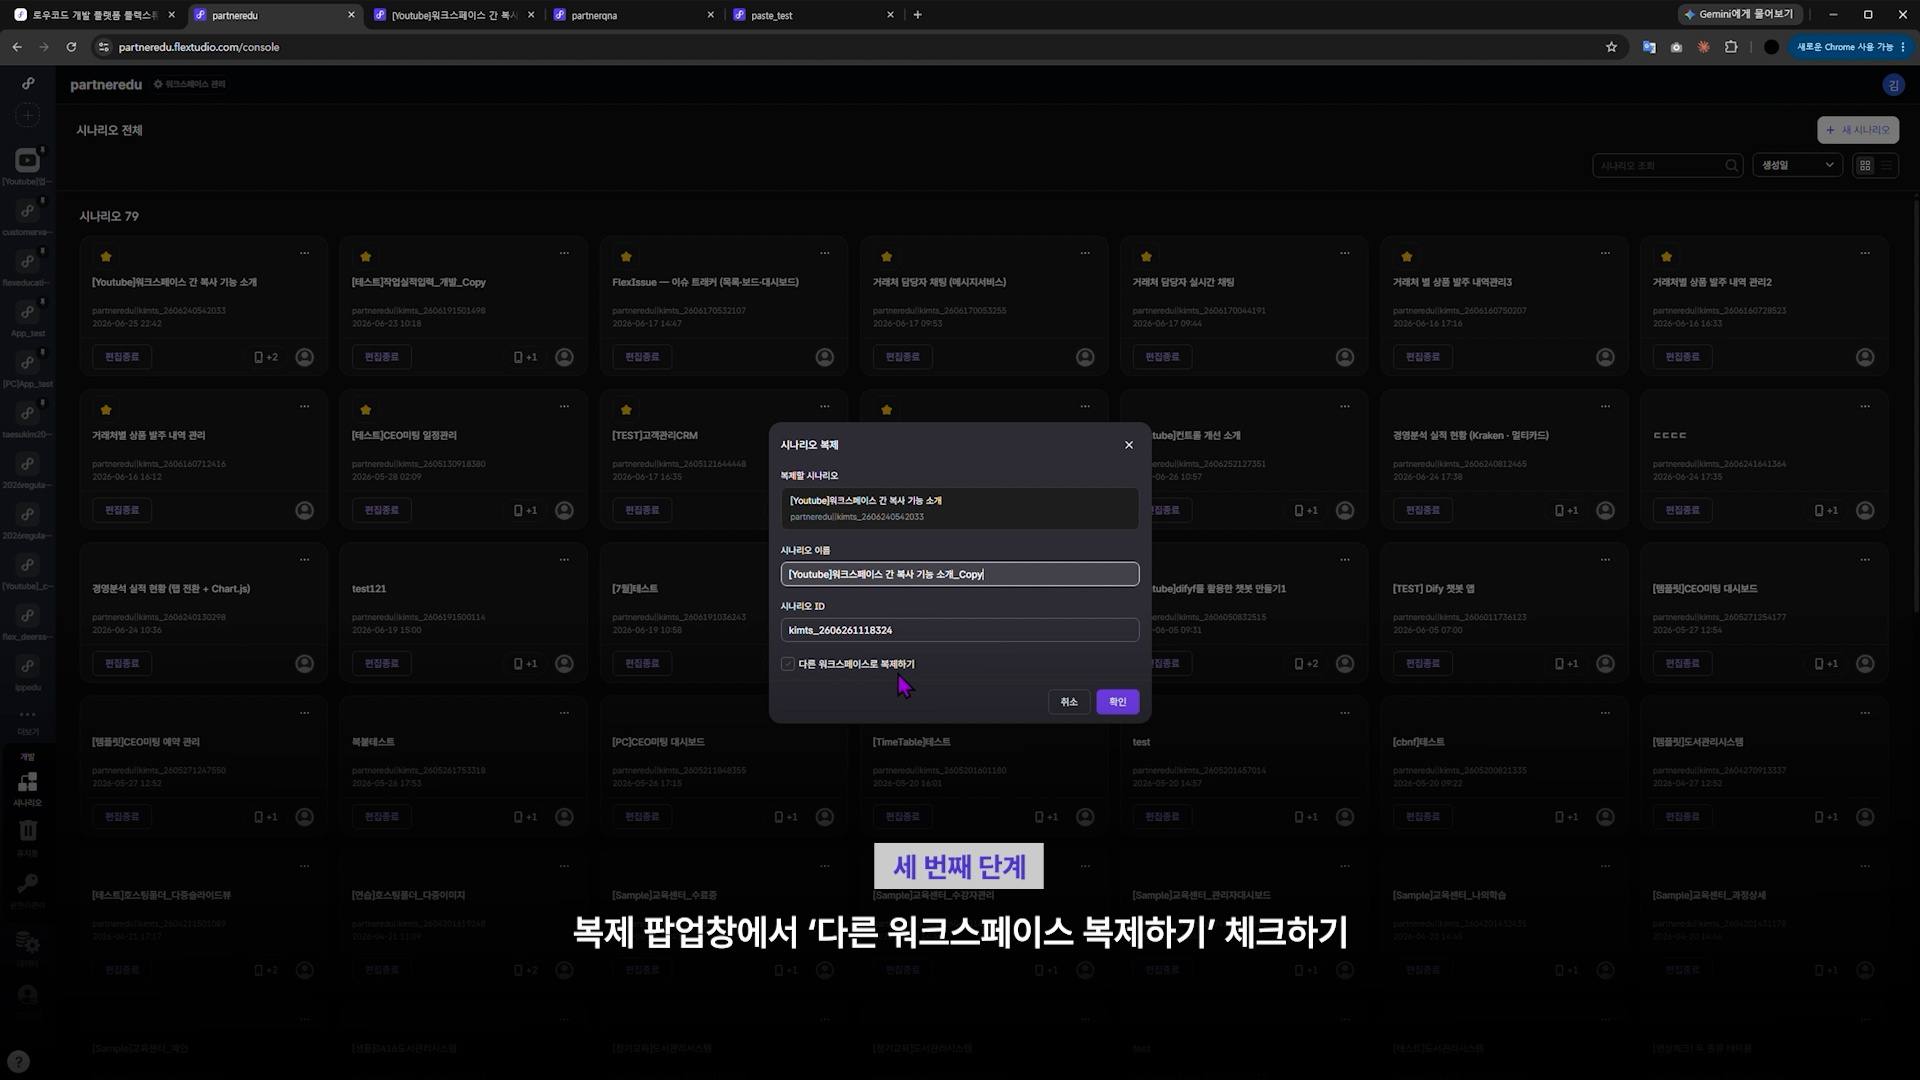The height and width of the screenshot is (1080, 1920).
Task: Open the customerva workspace icon
Action: coord(28,211)
